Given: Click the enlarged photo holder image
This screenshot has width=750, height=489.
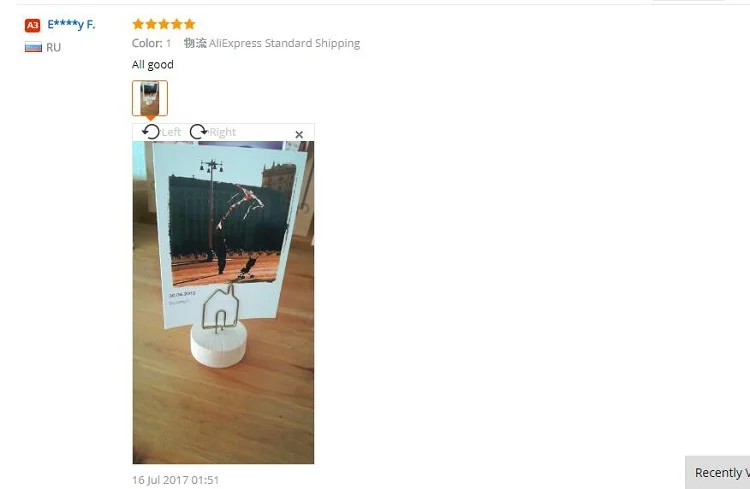Looking at the screenshot, I should [x=223, y=302].
